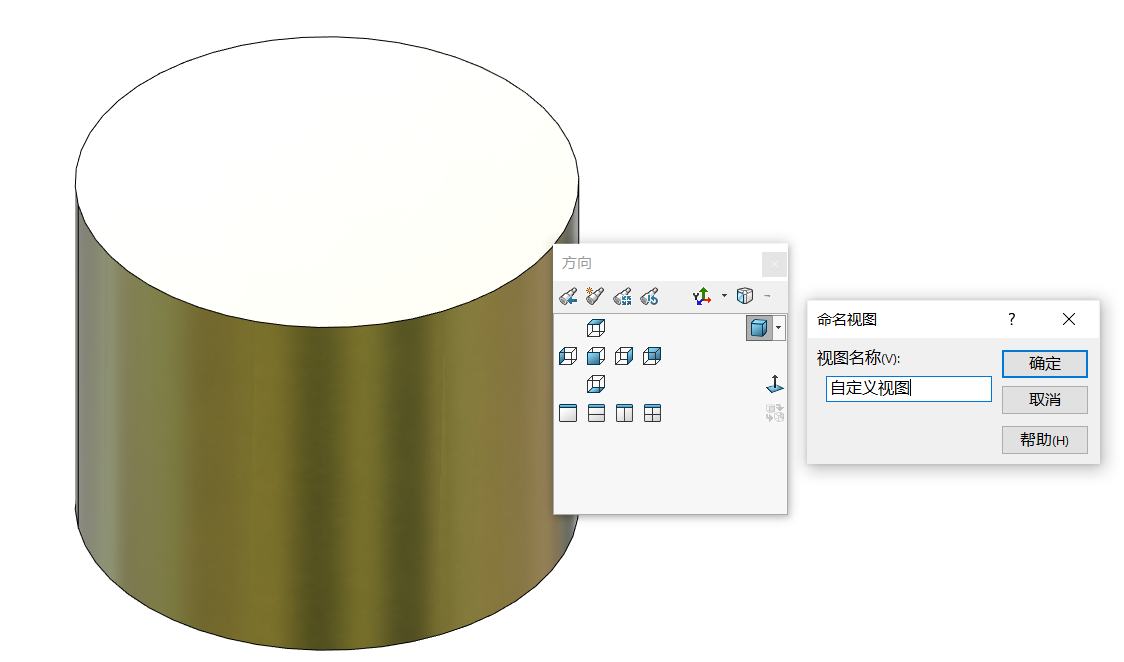Switch to two-view horizontal viewport layout
Screen dimensions: 1124x662
click(596, 413)
